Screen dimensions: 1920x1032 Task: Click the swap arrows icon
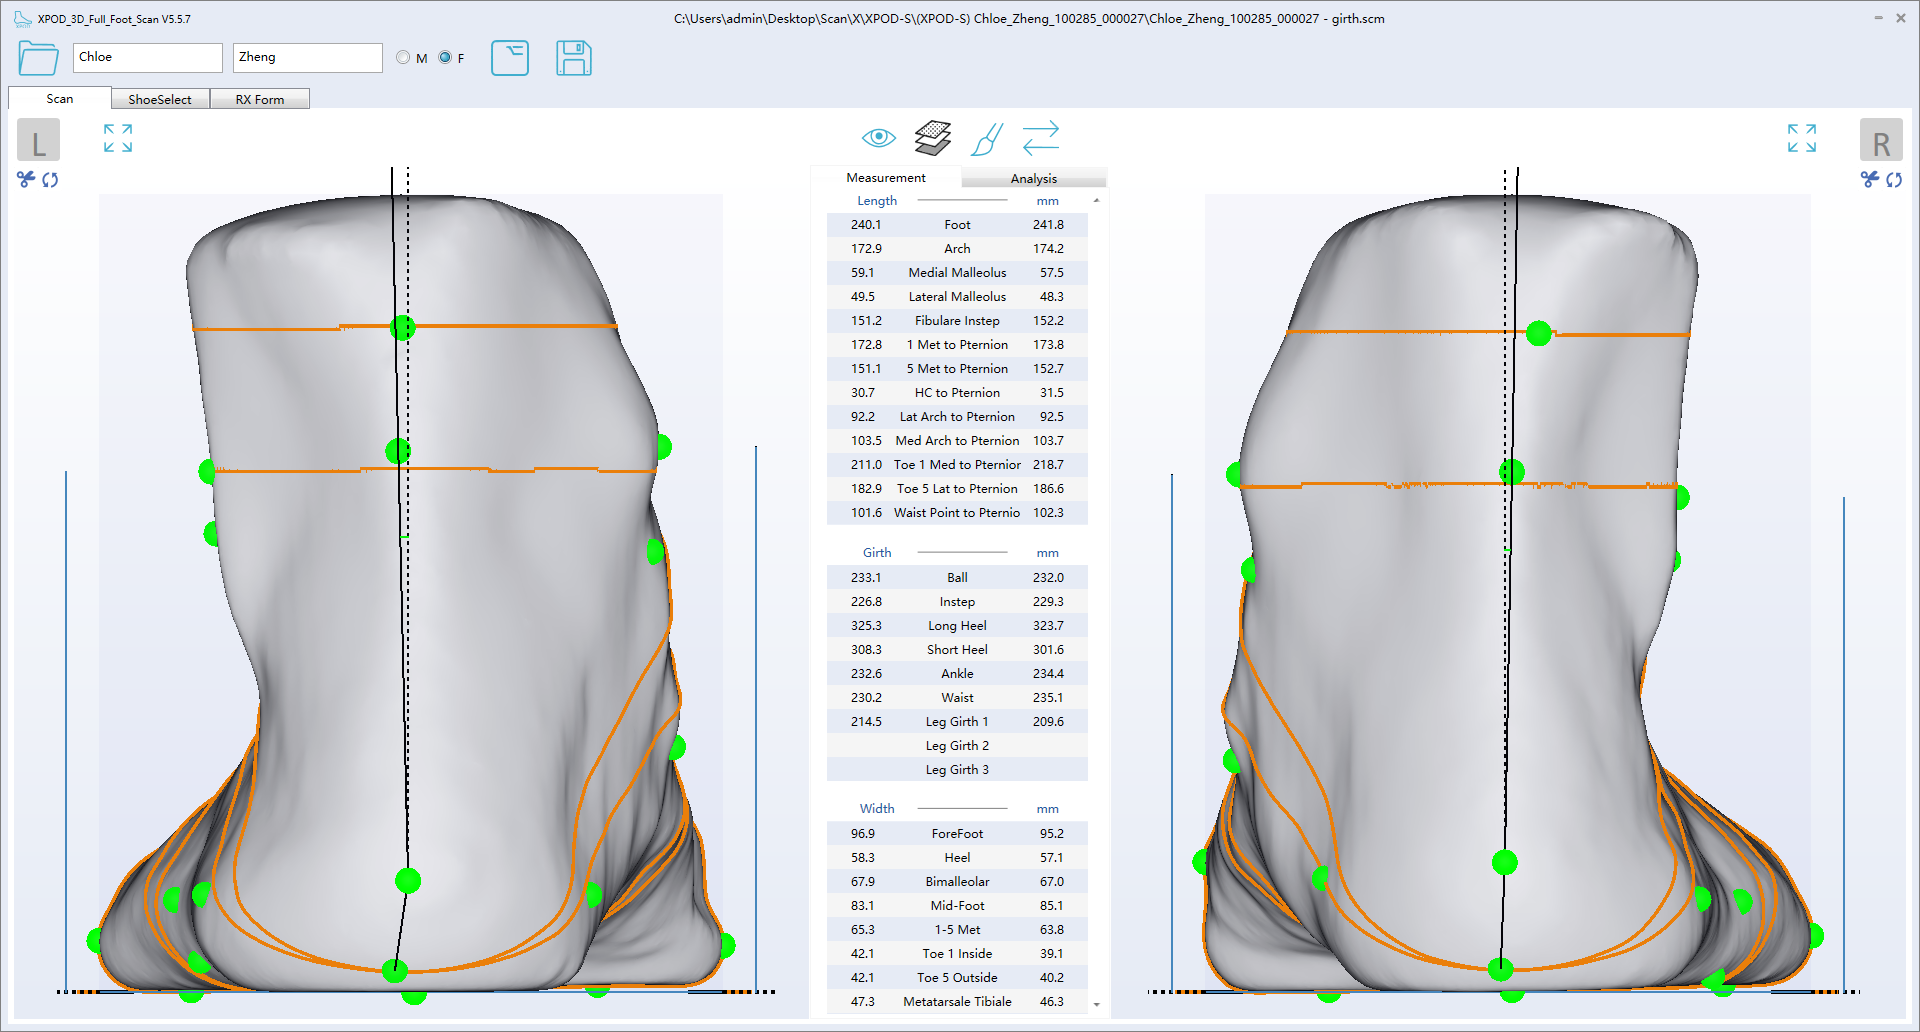[x=1040, y=138]
